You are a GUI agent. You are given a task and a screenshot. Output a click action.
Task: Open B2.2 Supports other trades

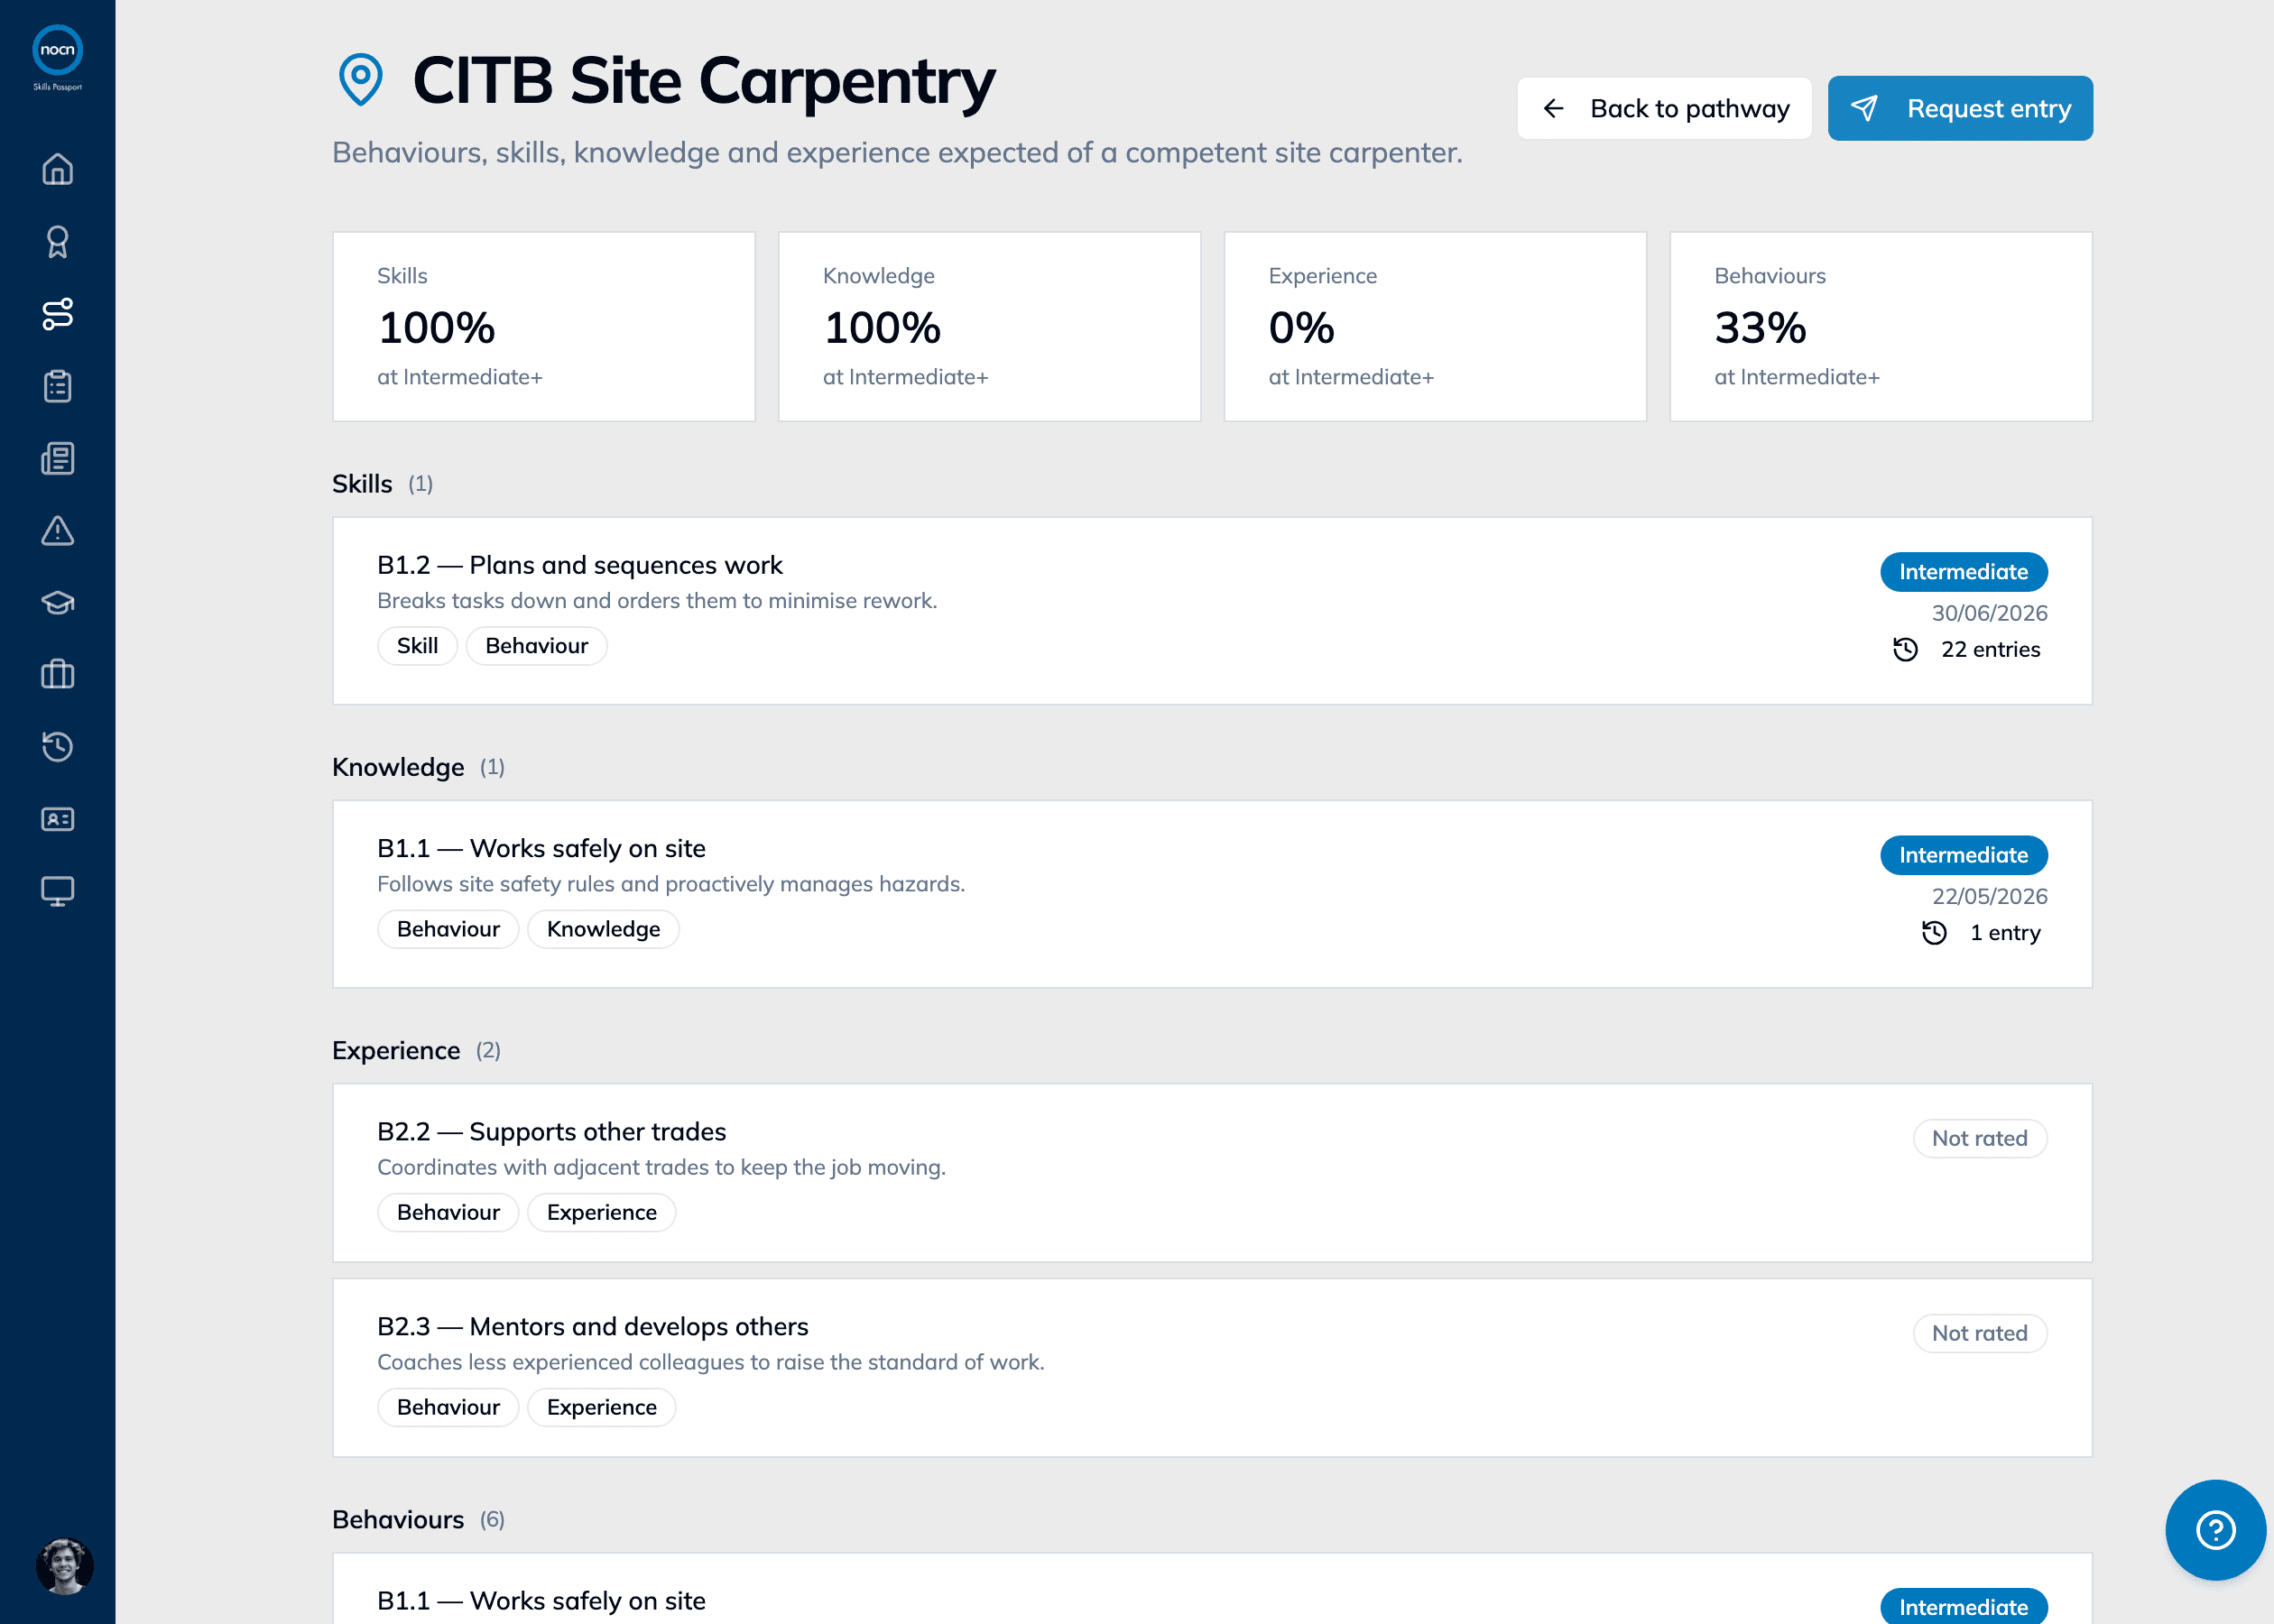(x=1212, y=1172)
